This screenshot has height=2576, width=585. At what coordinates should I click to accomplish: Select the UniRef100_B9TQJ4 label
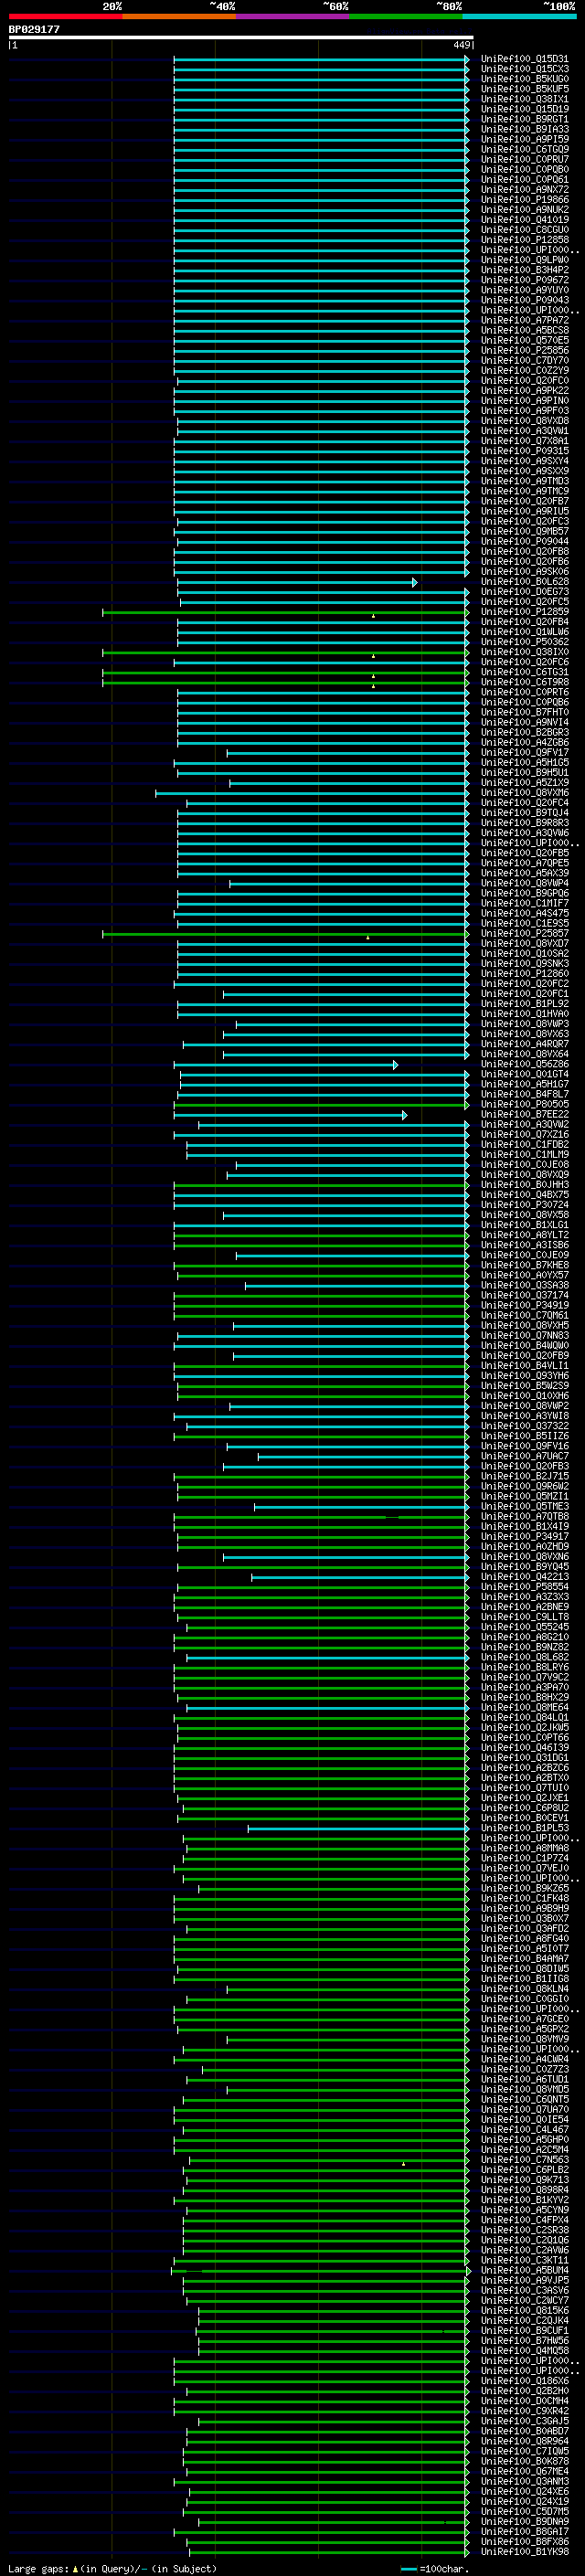point(525,812)
